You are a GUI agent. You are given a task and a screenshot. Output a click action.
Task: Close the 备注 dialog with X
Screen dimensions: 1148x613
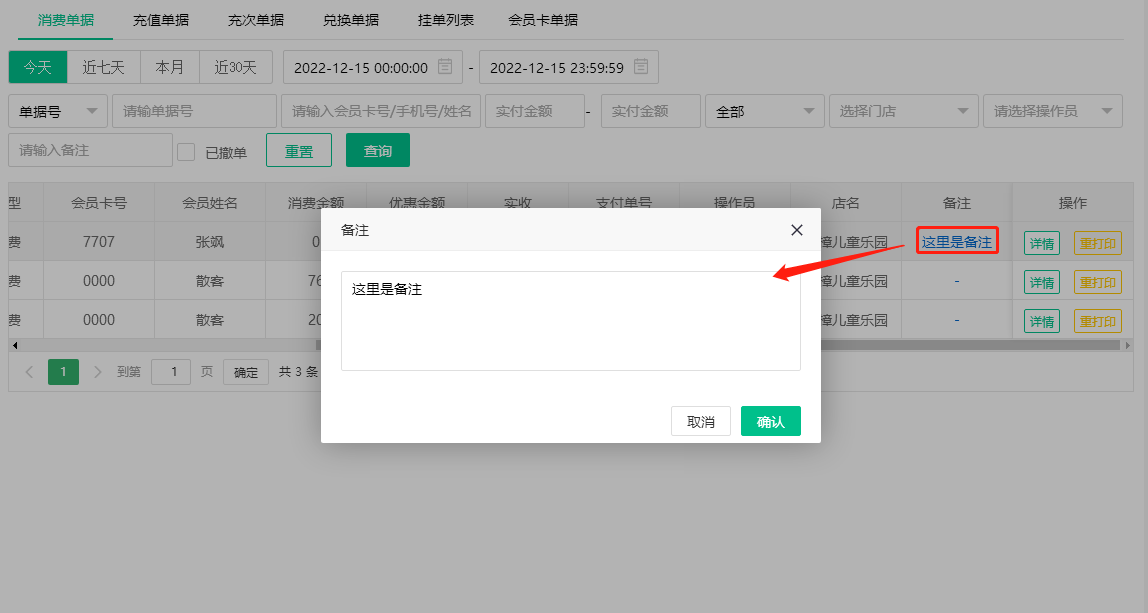[x=797, y=230]
